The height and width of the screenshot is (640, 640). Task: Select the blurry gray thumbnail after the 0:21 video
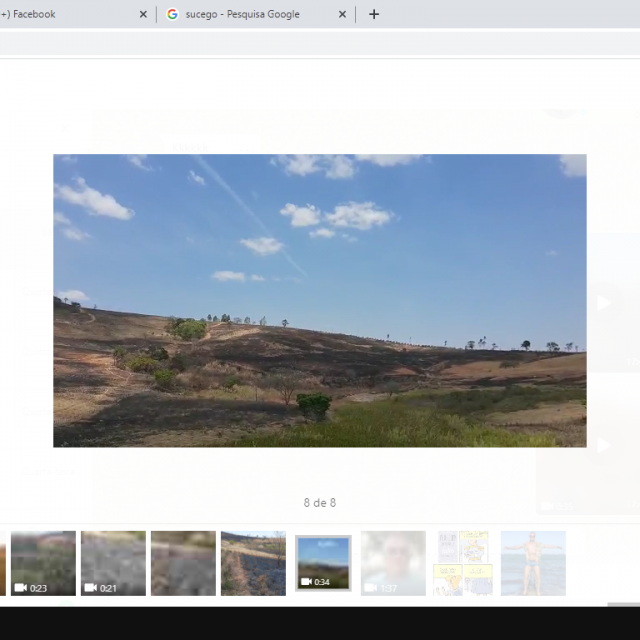183,563
